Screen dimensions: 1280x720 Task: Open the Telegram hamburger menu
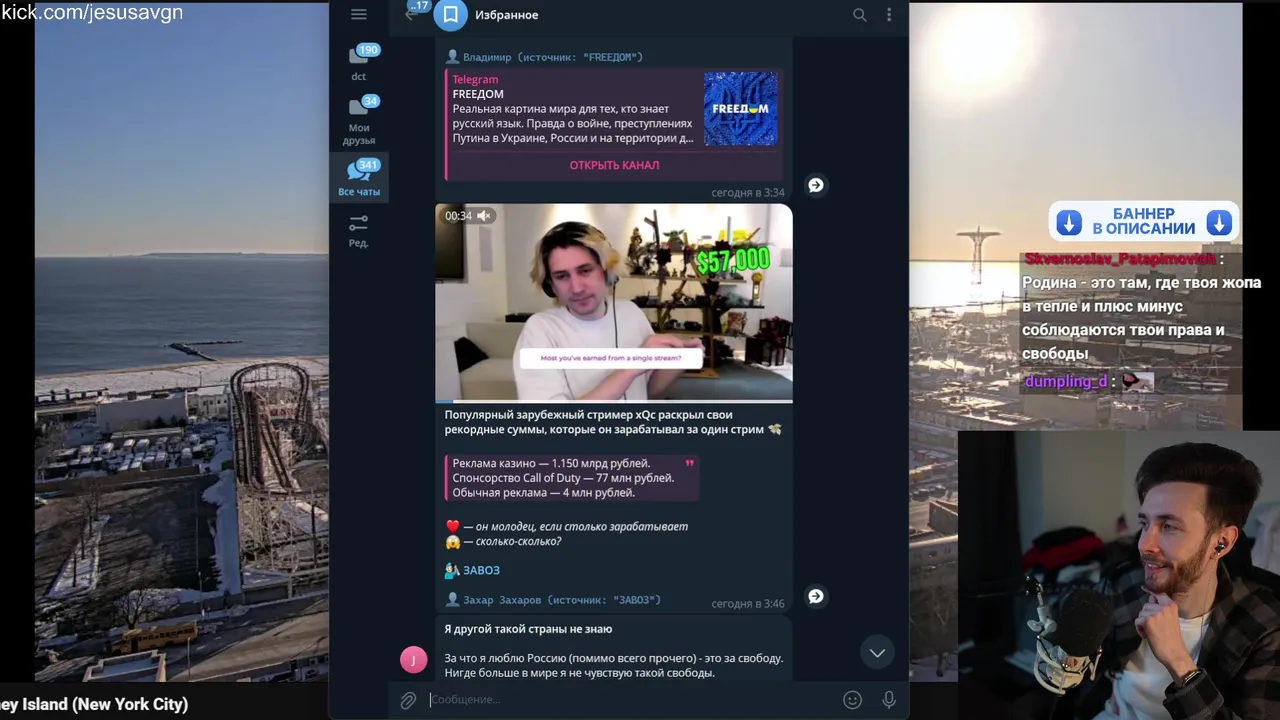pyautogui.click(x=358, y=14)
